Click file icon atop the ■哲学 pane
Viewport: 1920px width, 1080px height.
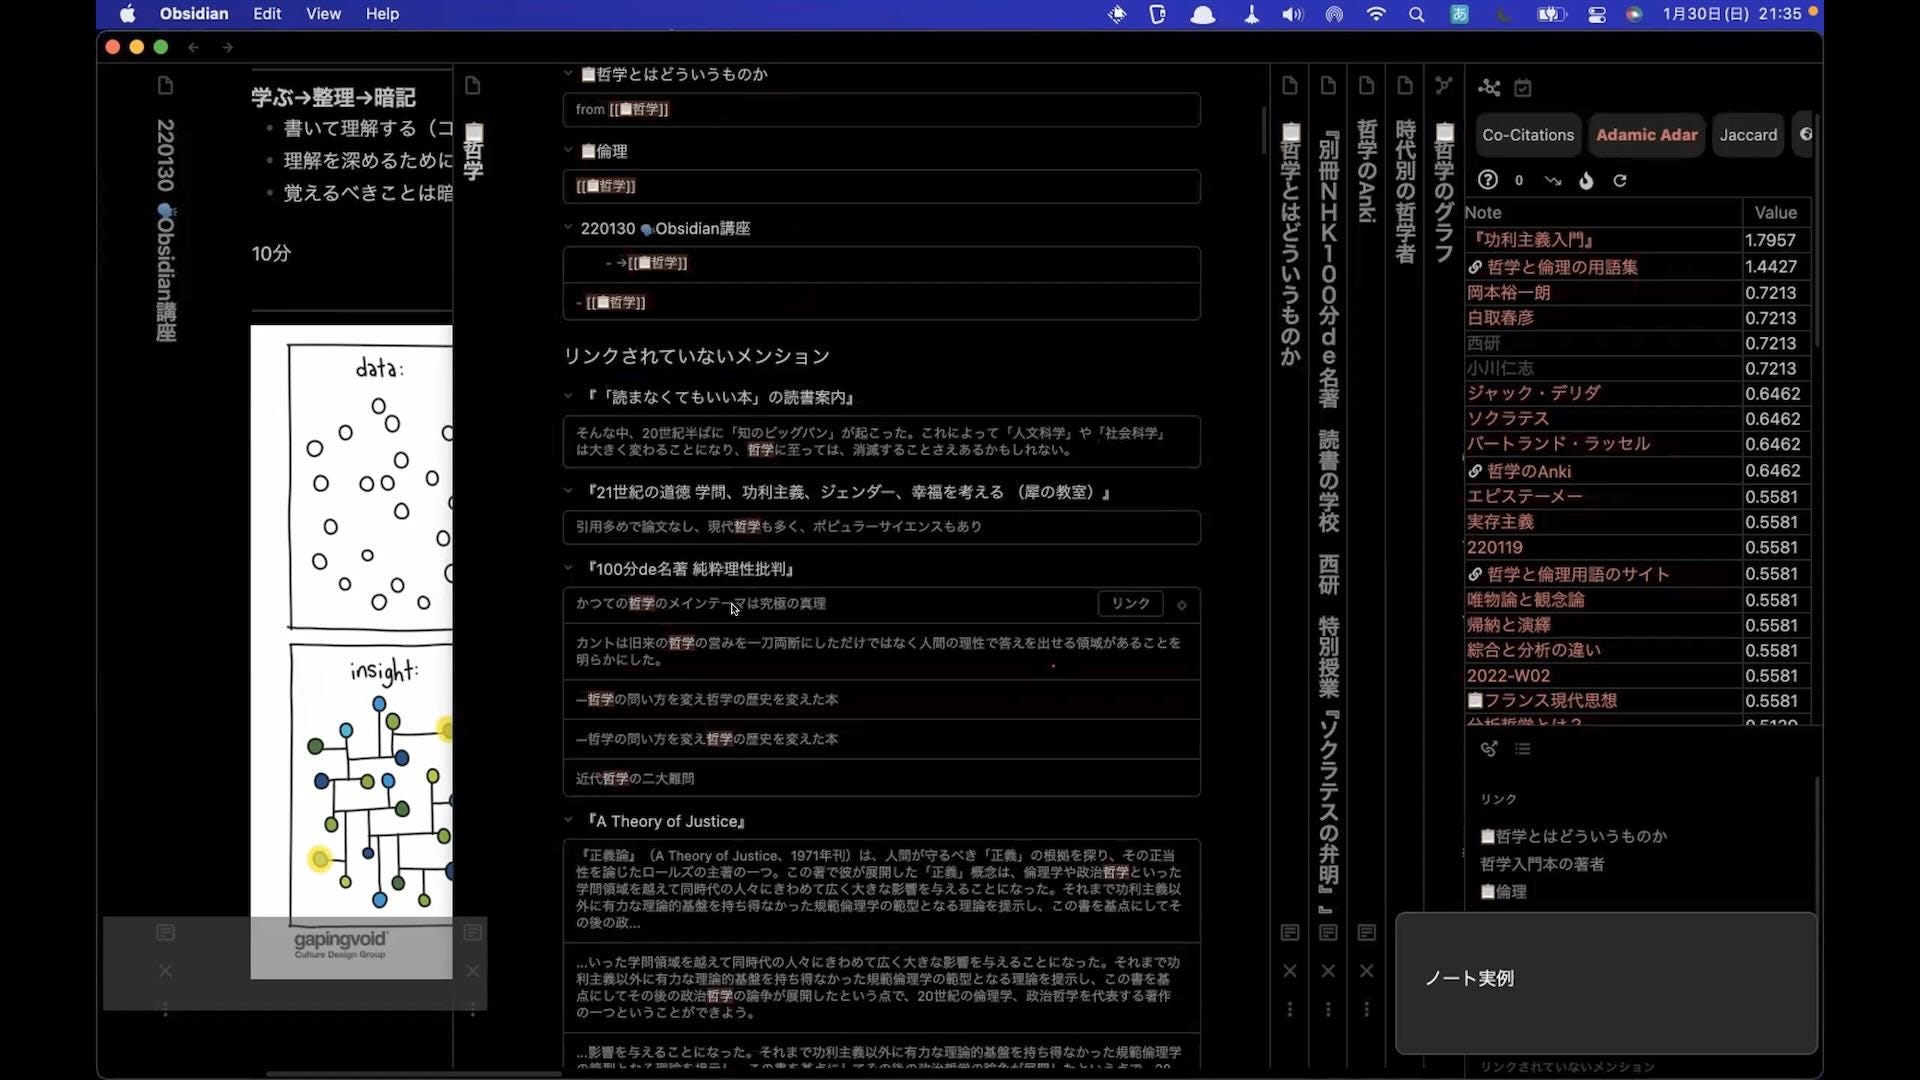[x=473, y=86]
